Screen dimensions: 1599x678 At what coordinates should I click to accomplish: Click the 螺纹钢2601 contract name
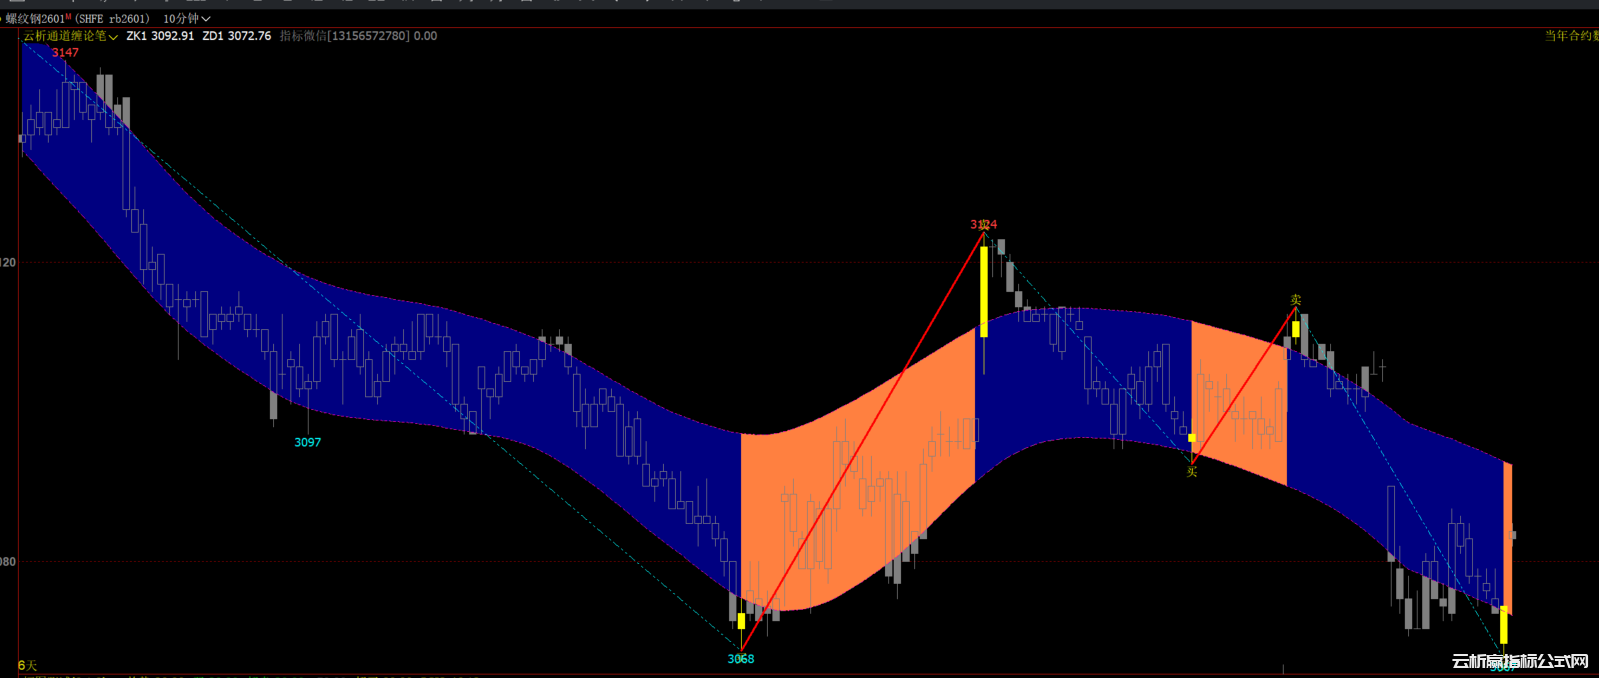[x=34, y=18]
